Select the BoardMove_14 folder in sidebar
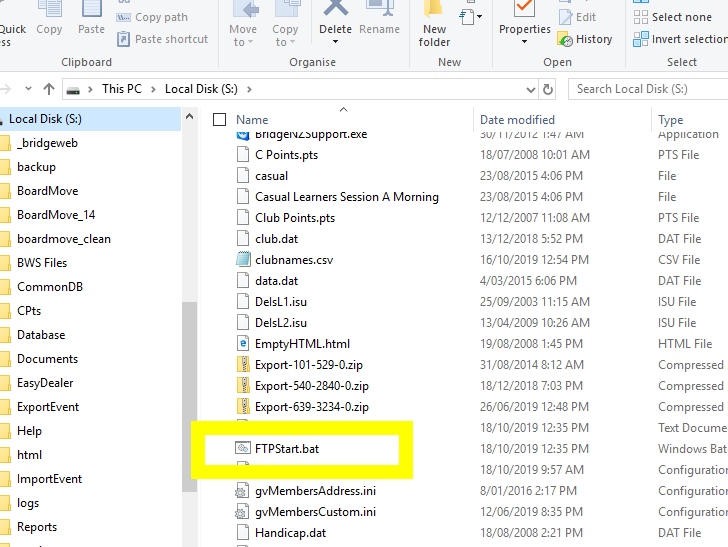Image resolution: width=728 pixels, height=547 pixels. (x=56, y=215)
